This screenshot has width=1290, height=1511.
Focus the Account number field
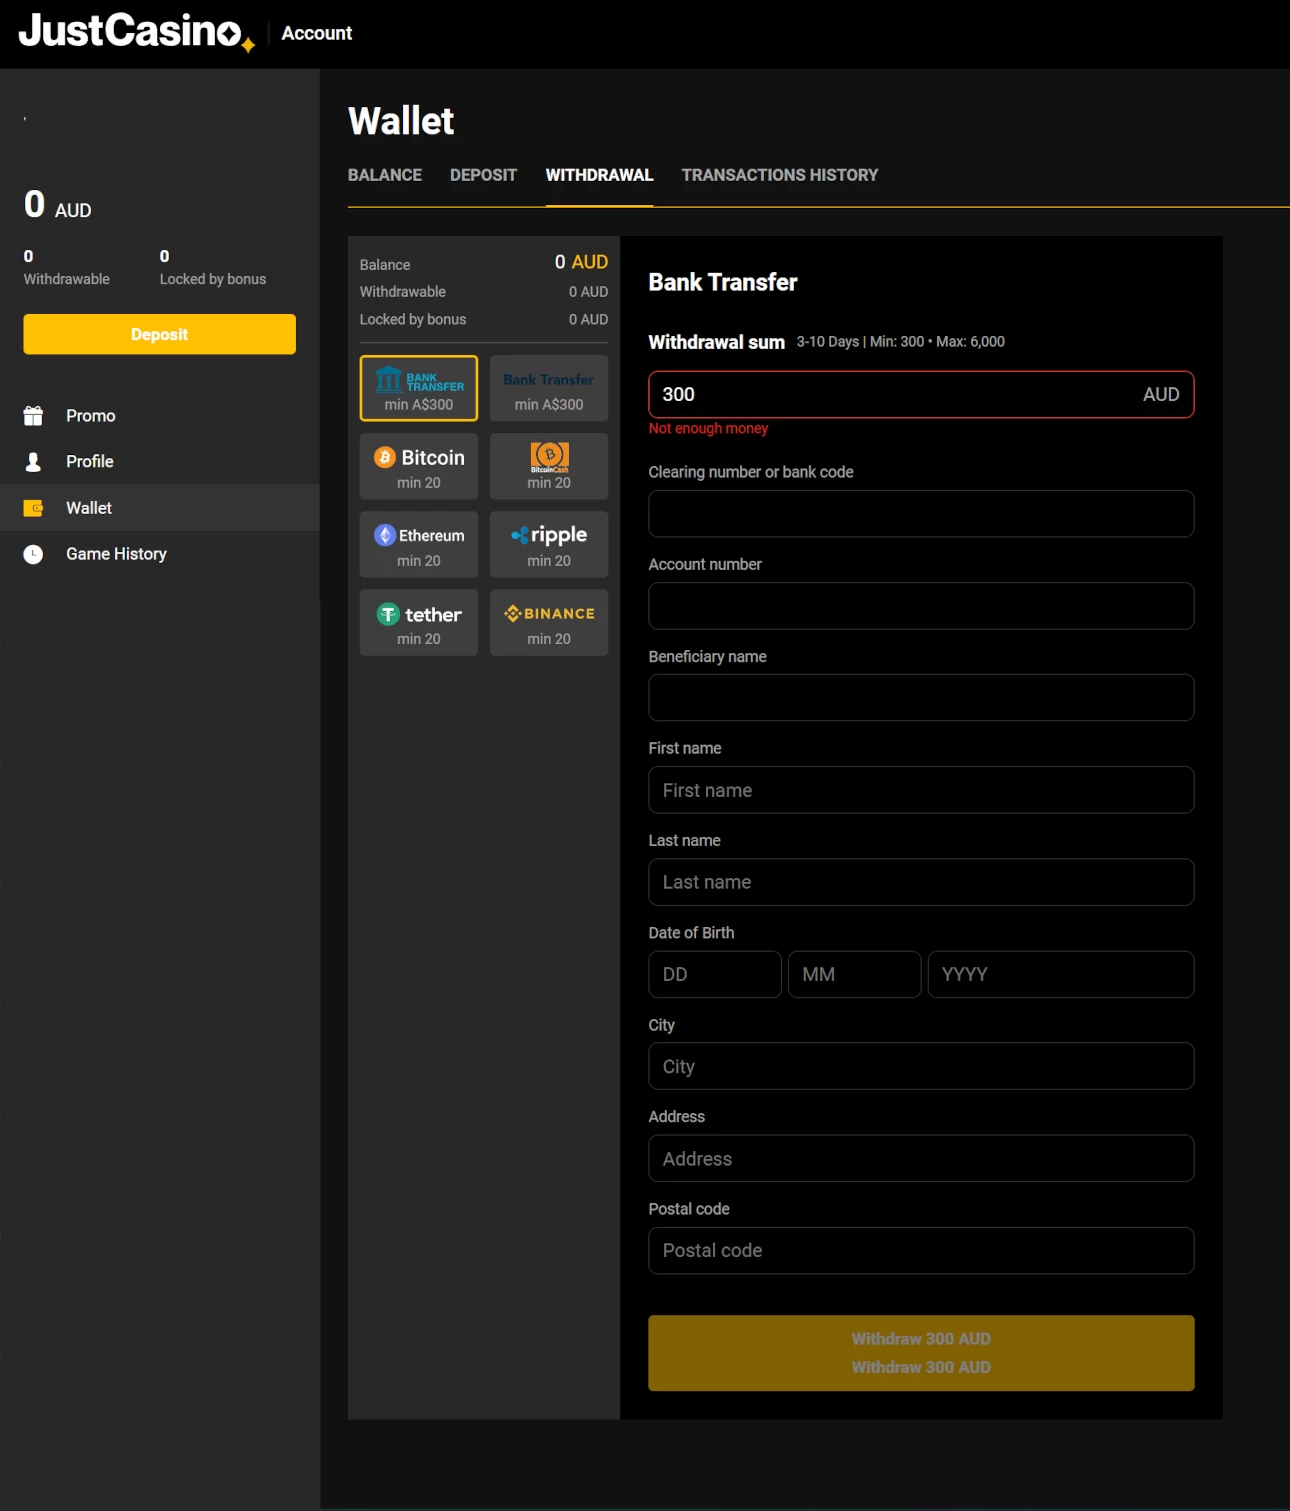tap(921, 606)
